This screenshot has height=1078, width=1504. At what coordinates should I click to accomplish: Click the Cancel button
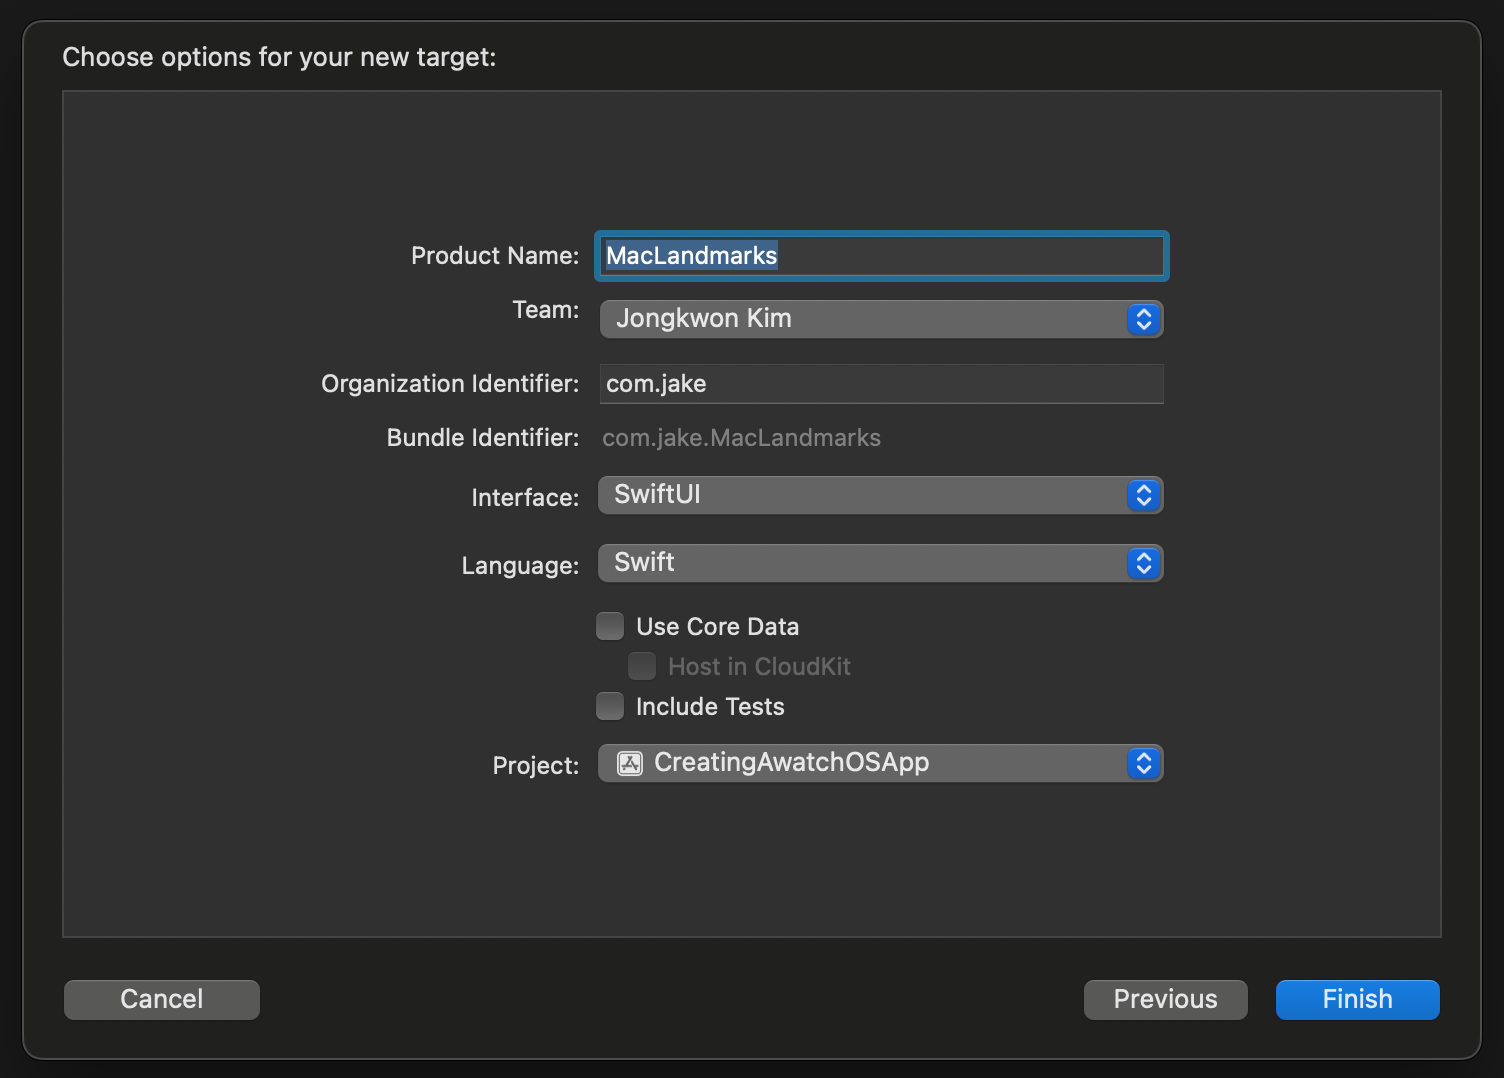click(x=162, y=999)
